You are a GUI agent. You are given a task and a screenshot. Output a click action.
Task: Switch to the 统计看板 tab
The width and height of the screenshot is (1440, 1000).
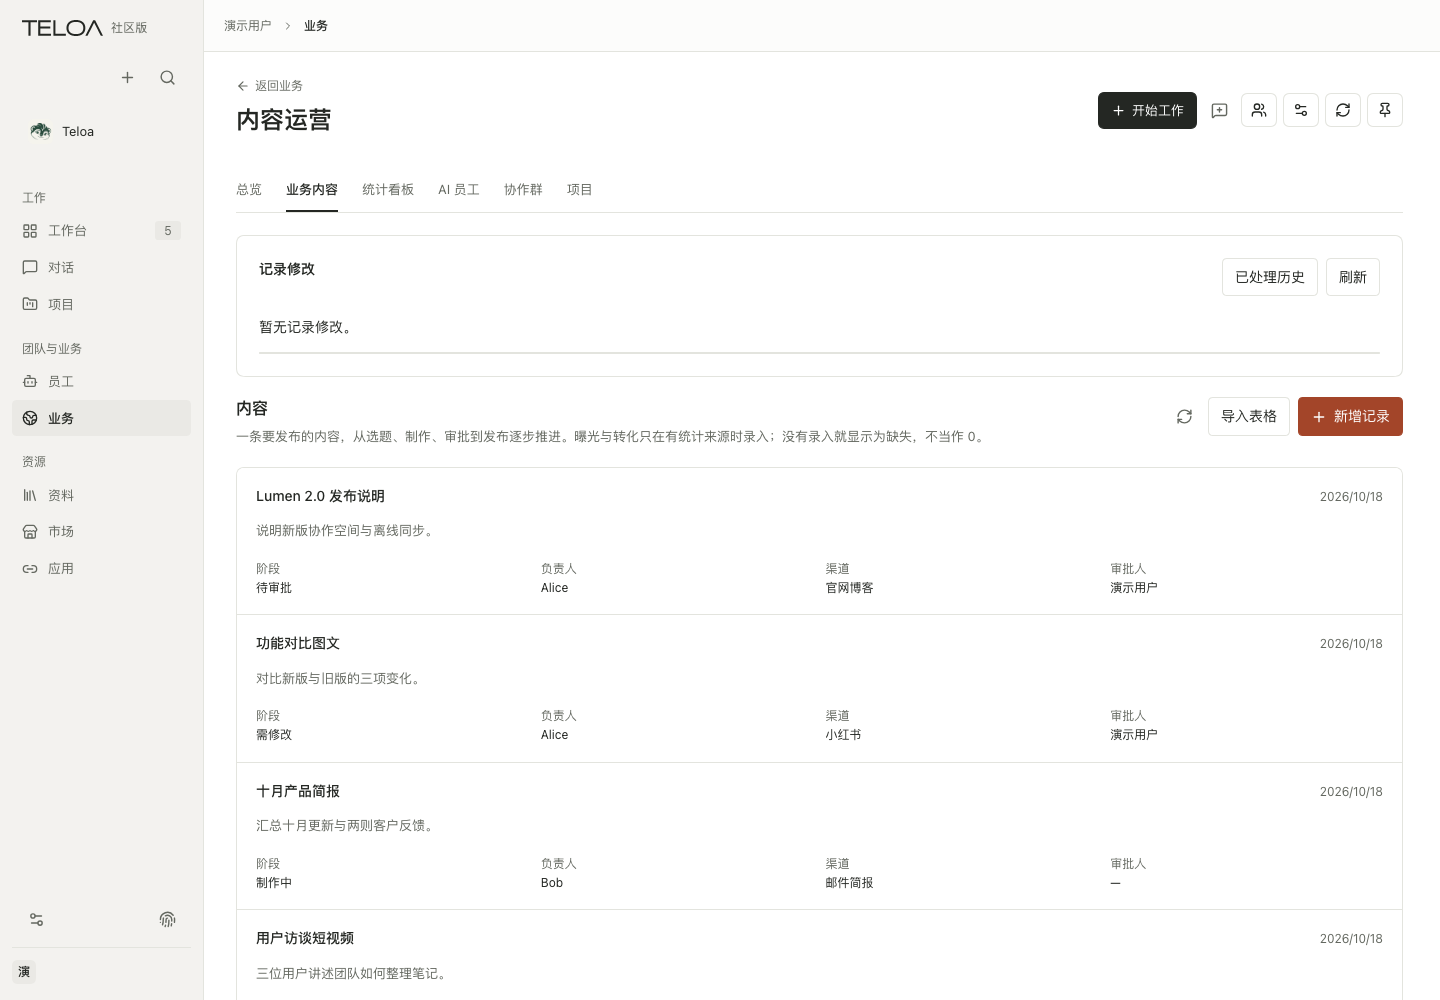388,190
